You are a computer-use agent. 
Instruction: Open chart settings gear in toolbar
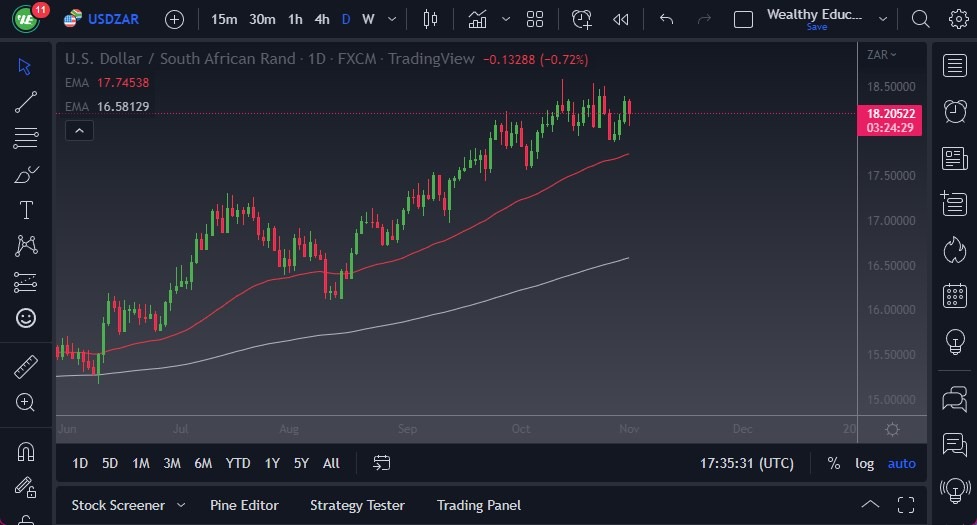coord(958,19)
